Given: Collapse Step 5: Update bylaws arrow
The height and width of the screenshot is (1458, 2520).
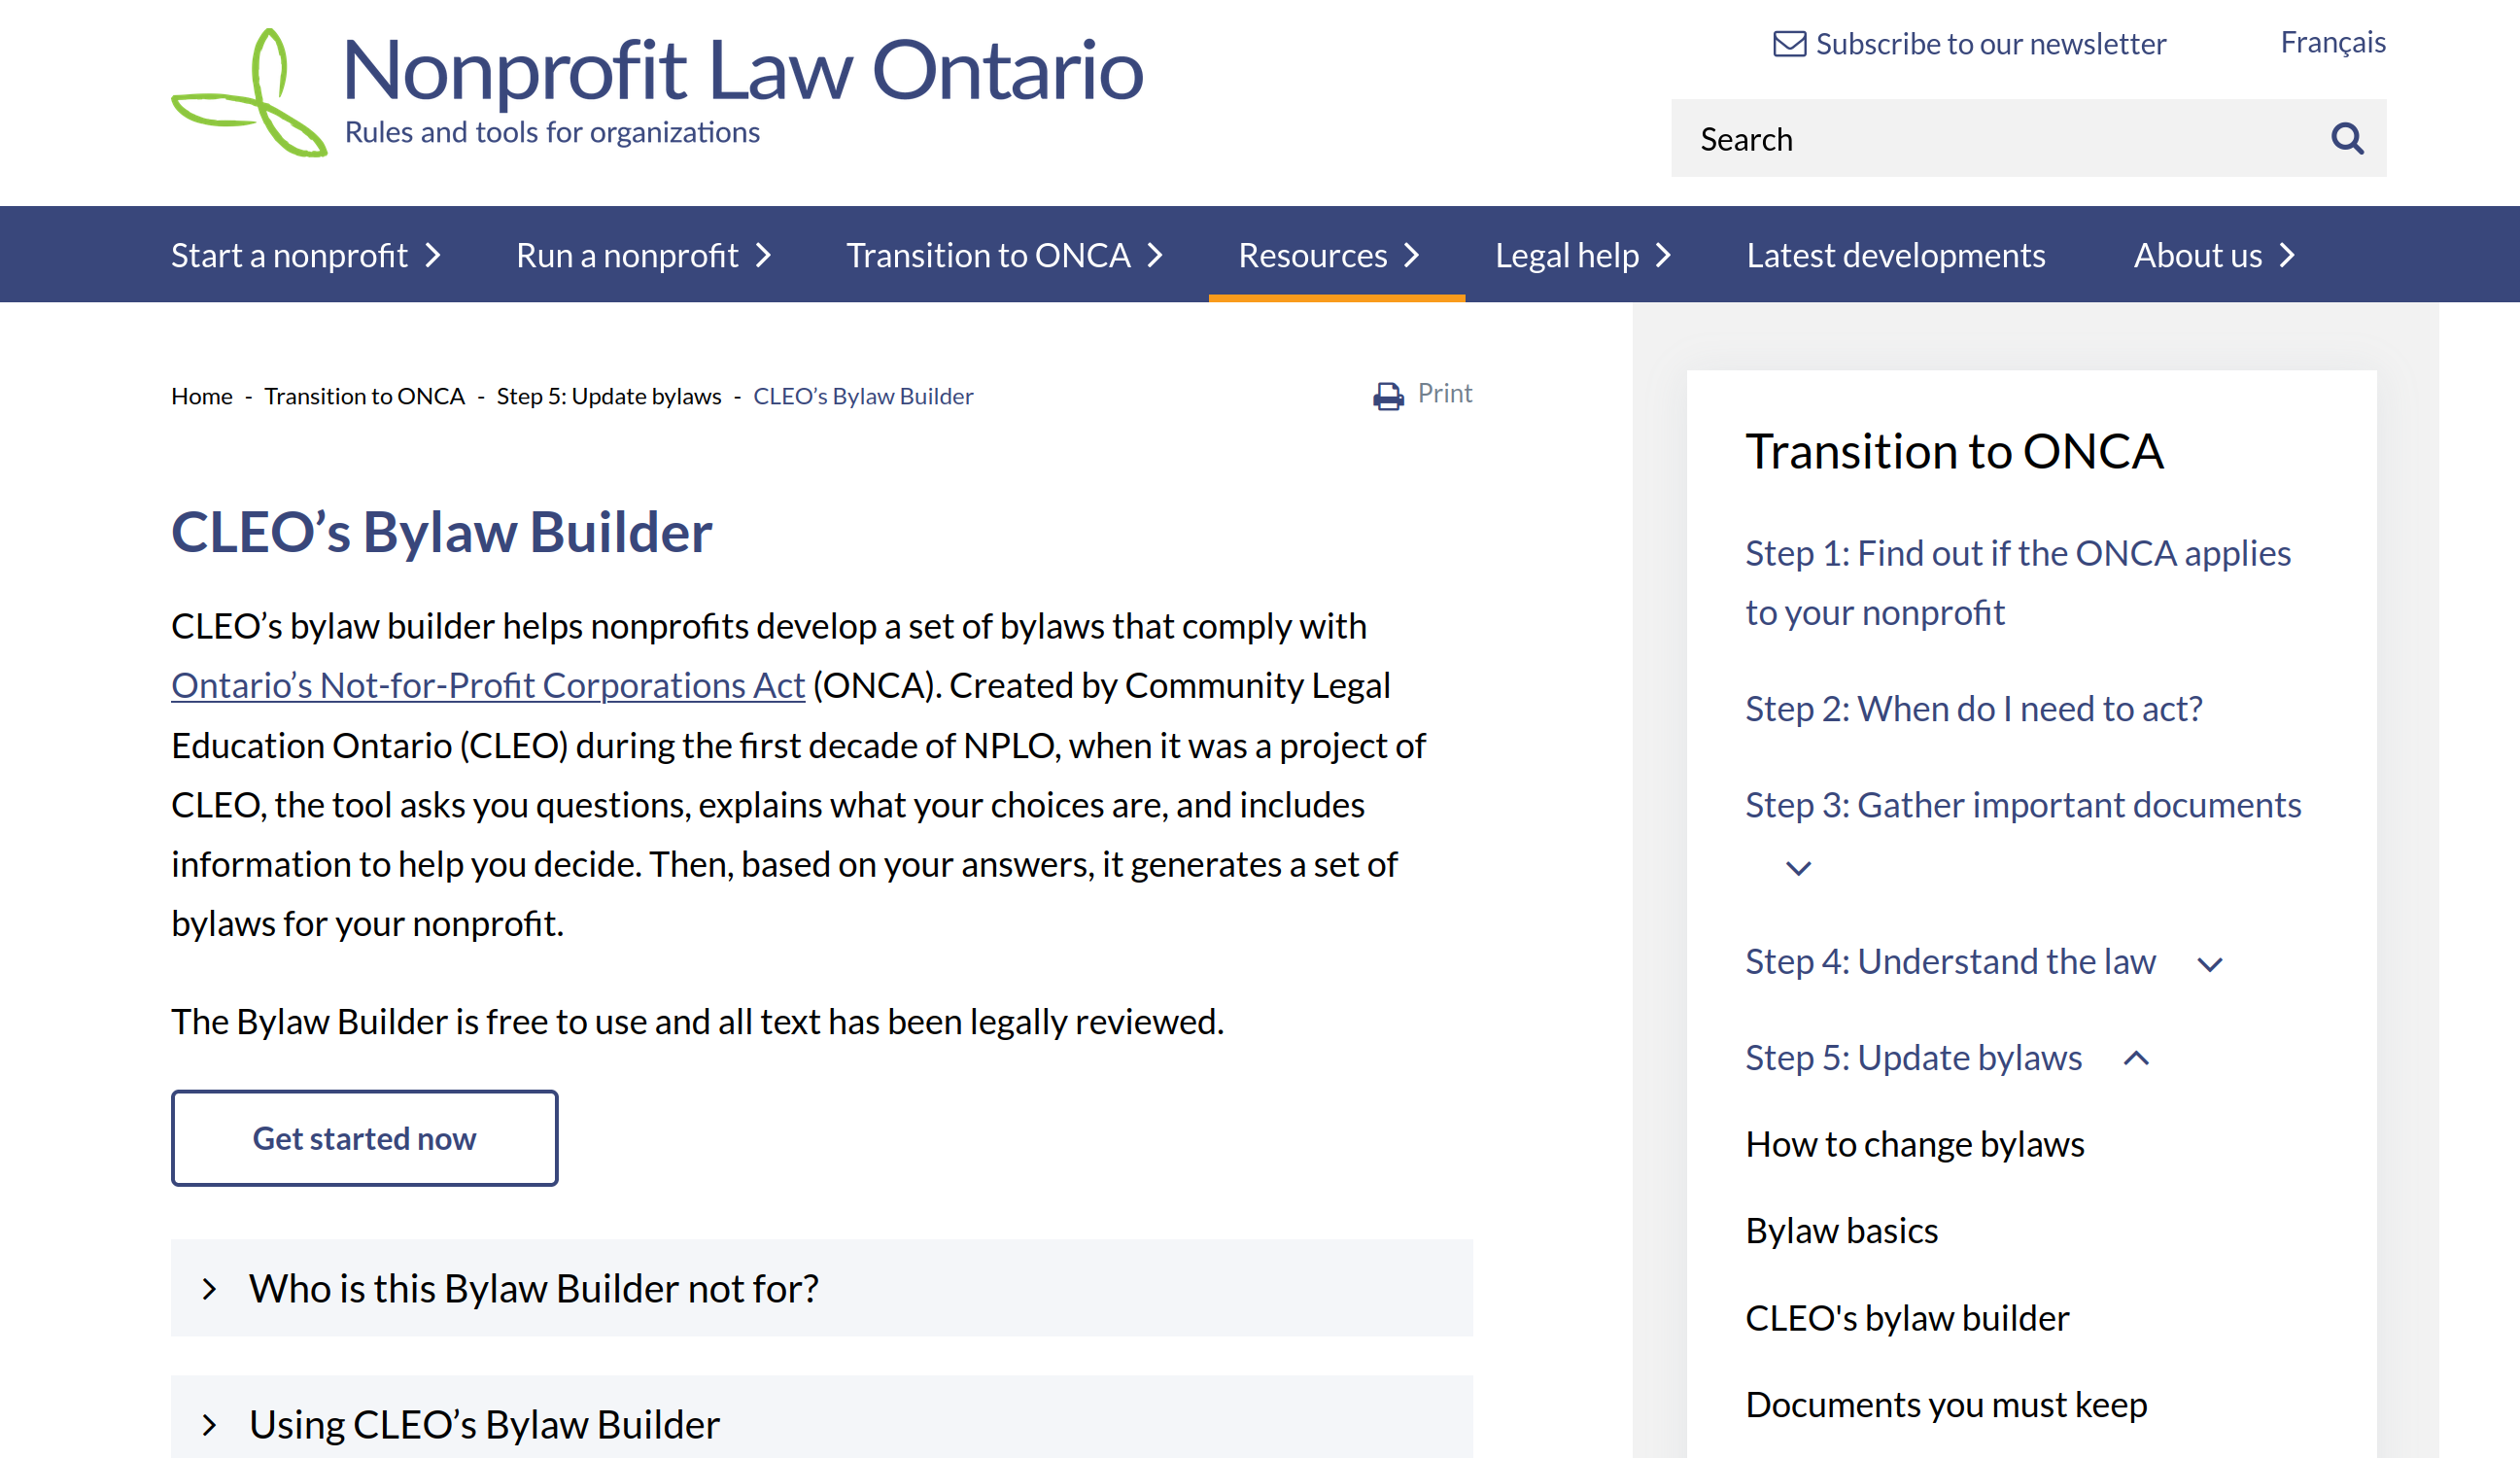Looking at the screenshot, I should (x=2136, y=1058).
